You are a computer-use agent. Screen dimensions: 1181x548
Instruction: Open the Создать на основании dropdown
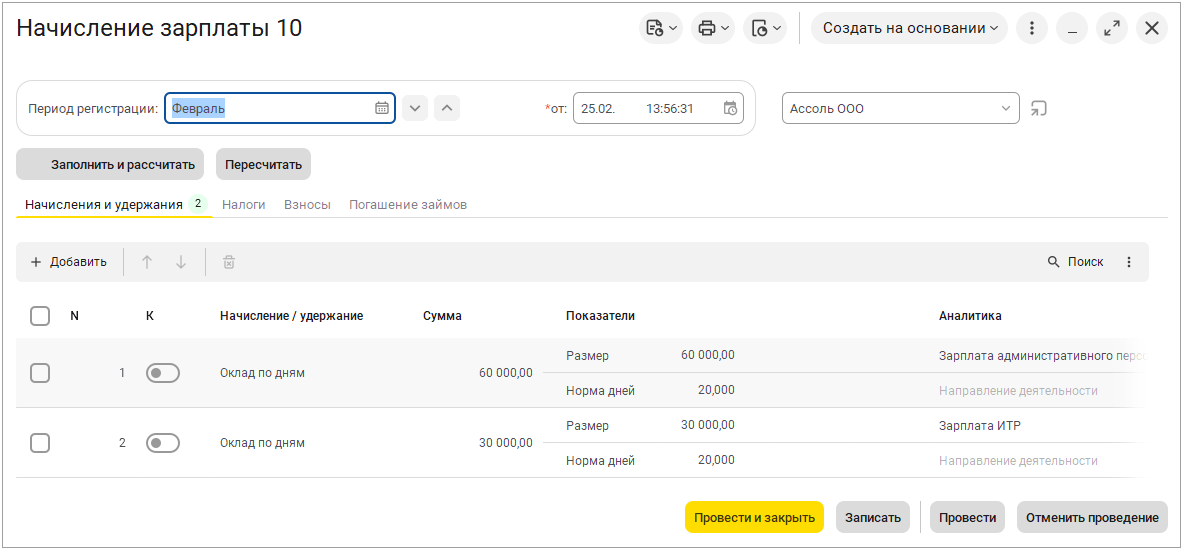[909, 28]
